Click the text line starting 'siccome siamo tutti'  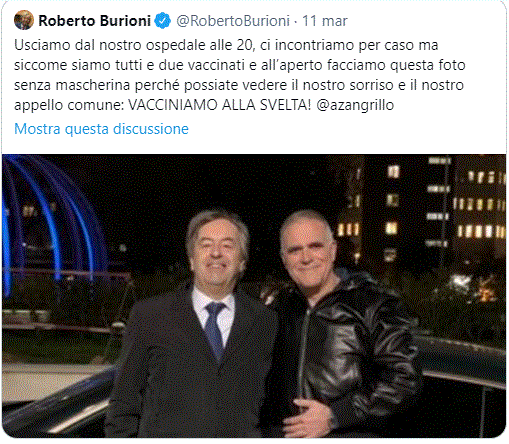pos(240,65)
